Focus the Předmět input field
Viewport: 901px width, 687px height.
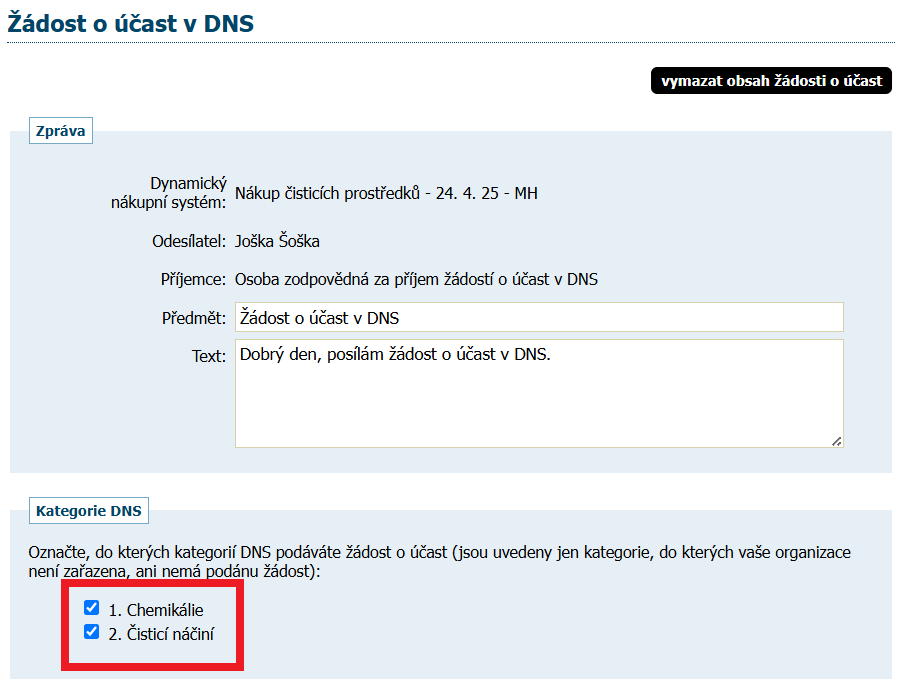539,318
